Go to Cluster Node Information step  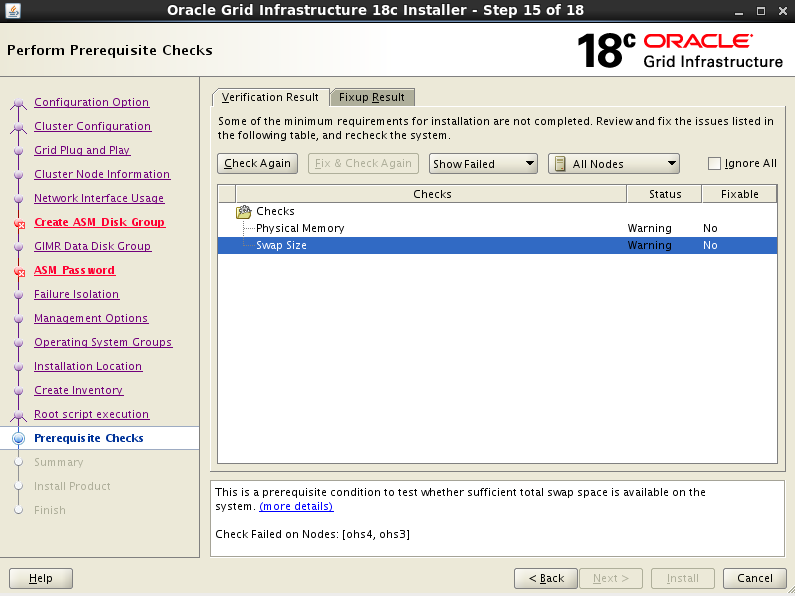(x=102, y=174)
